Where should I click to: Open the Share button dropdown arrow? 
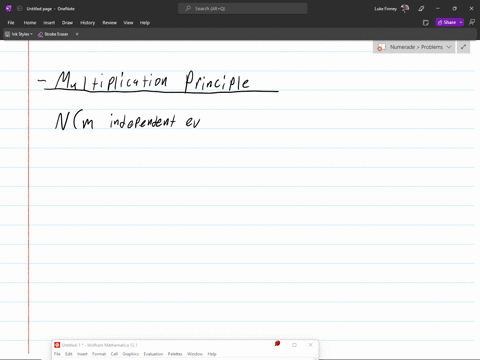(461, 22)
